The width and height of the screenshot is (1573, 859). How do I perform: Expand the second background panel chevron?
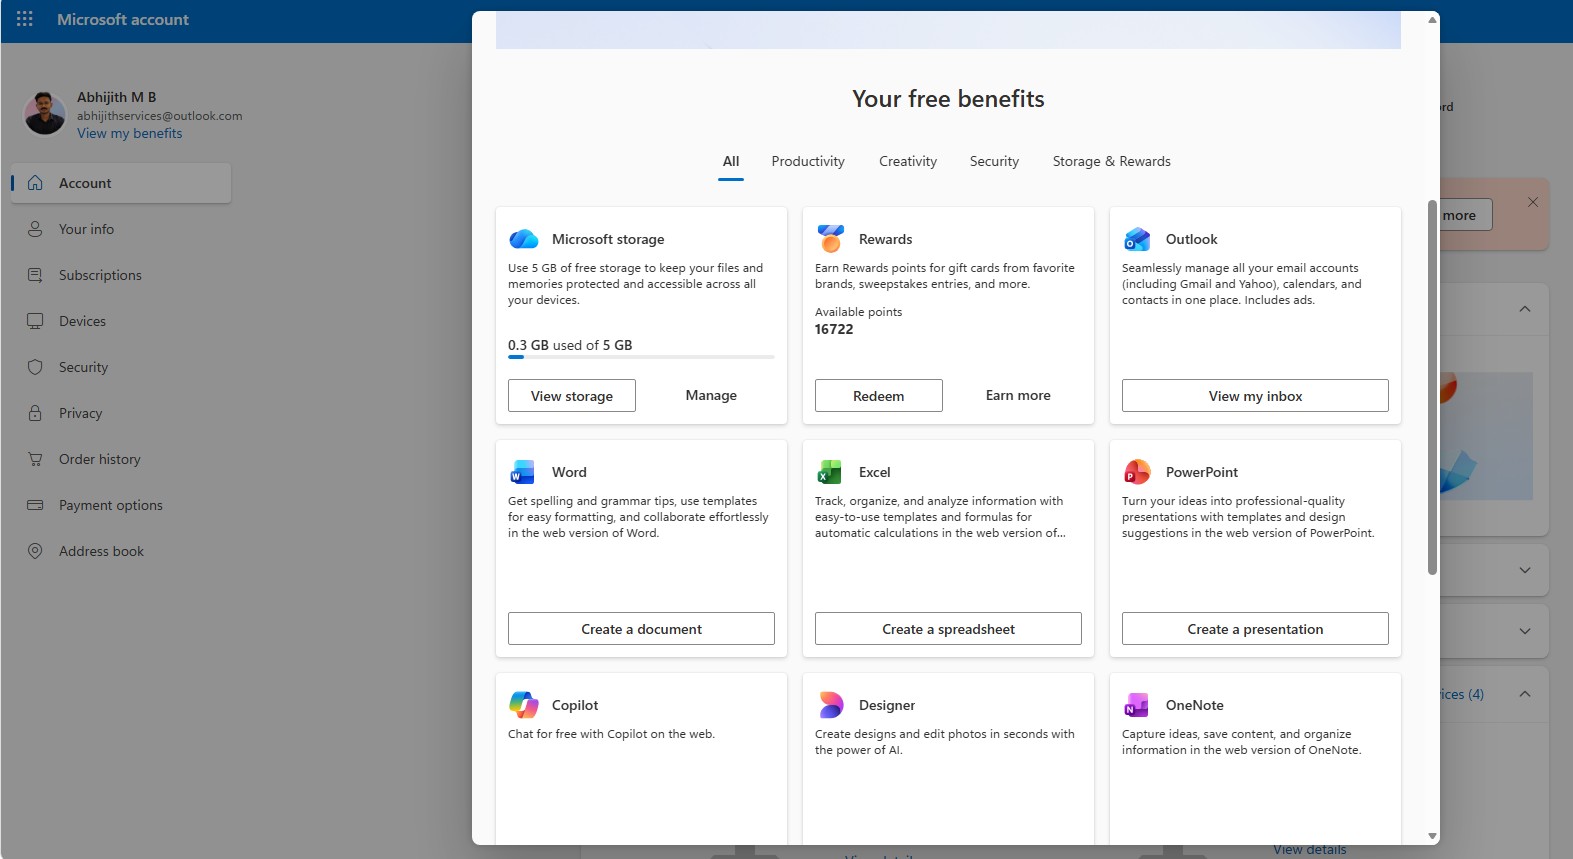point(1525,570)
